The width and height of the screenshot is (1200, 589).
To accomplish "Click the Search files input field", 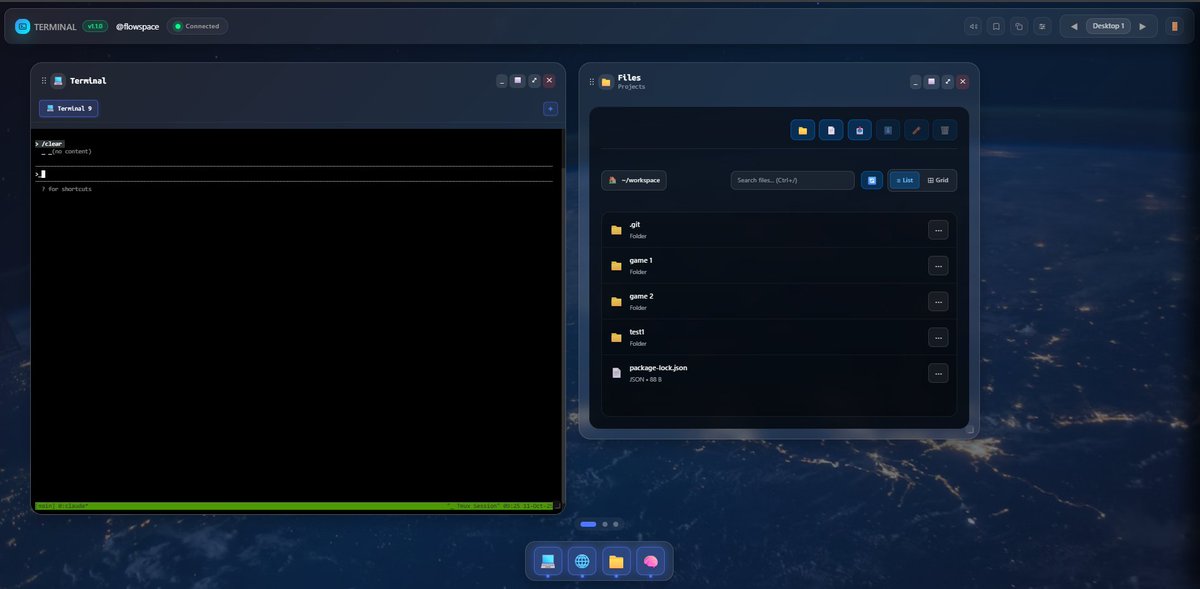I will click(x=793, y=180).
